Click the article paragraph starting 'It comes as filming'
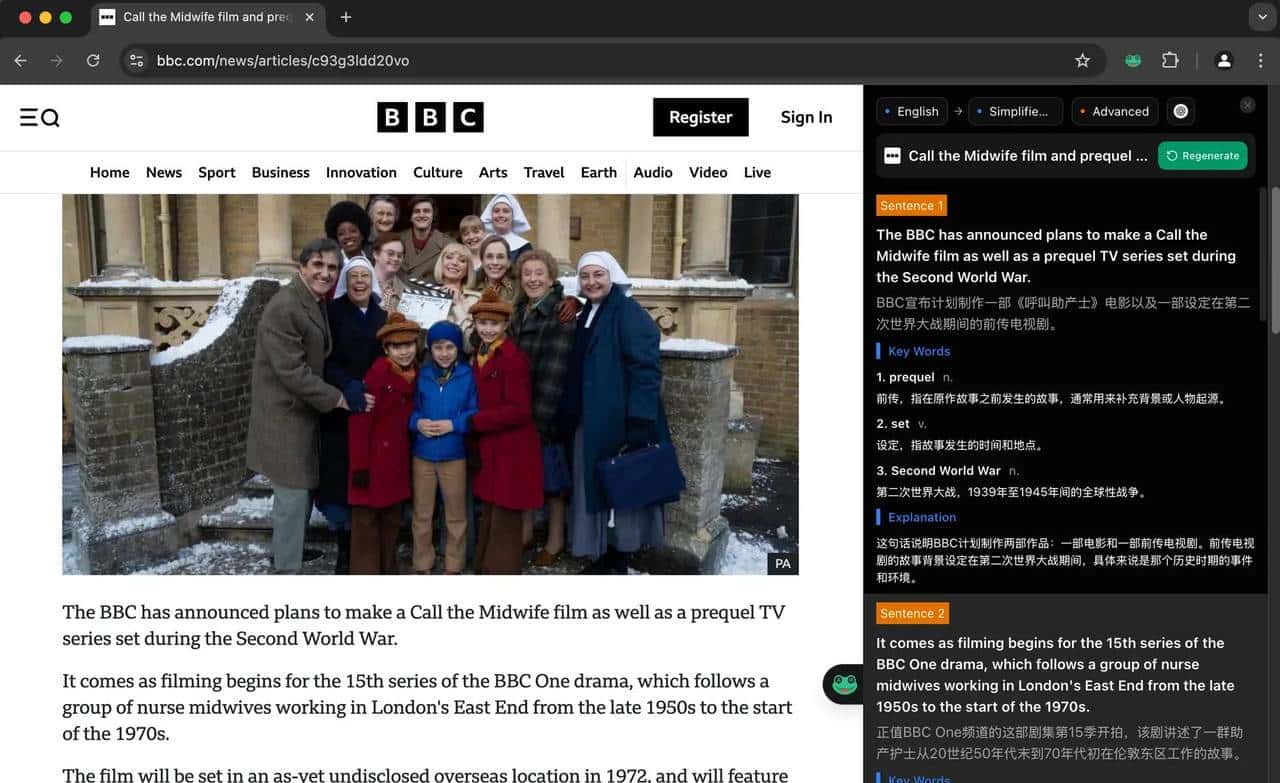Viewport: 1280px width, 783px height. (x=427, y=707)
